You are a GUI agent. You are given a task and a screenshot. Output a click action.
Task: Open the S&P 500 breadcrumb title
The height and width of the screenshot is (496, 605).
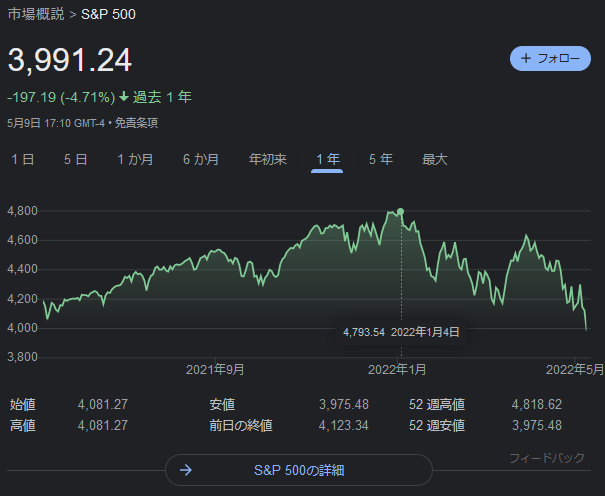pos(108,14)
